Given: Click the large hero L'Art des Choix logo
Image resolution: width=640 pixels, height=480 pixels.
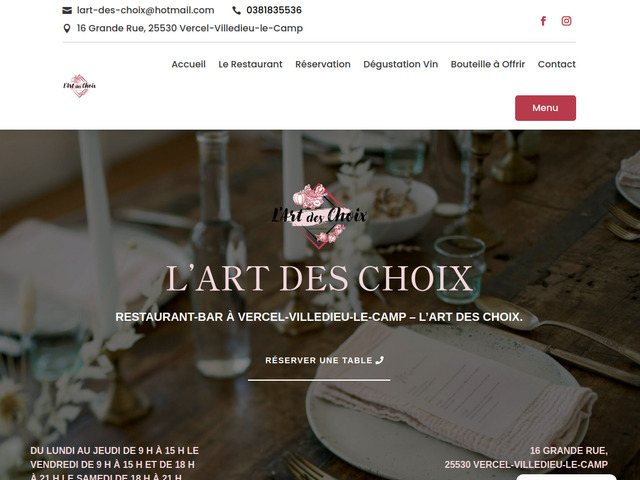Looking at the screenshot, I should [x=319, y=216].
